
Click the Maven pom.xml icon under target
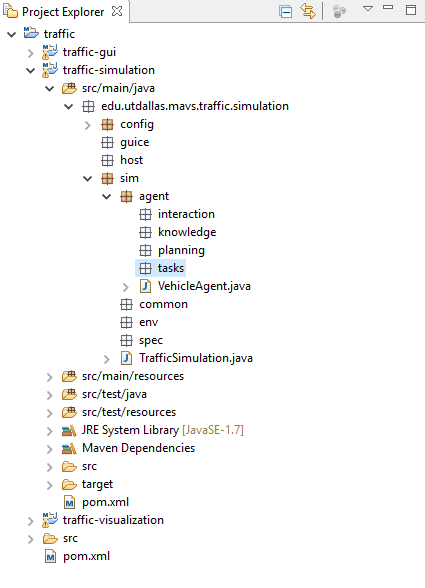click(69, 502)
